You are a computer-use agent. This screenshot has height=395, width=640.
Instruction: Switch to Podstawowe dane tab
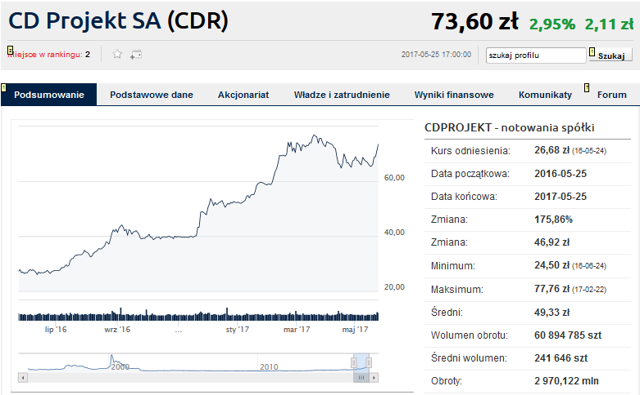[x=151, y=95]
